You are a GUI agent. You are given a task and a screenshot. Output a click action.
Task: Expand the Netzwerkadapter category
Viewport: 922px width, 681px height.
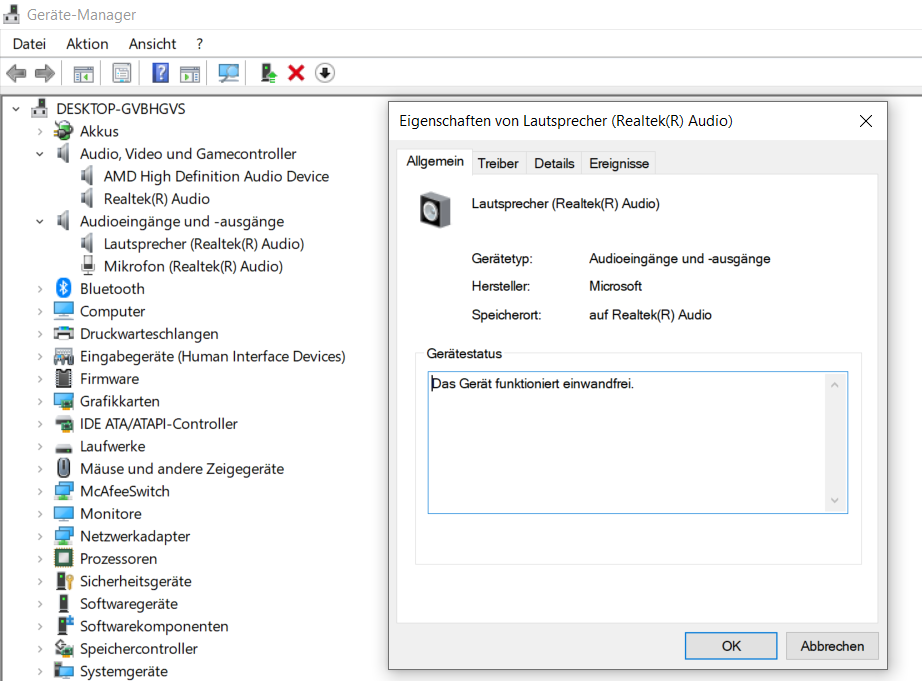[x=40, y=536]
